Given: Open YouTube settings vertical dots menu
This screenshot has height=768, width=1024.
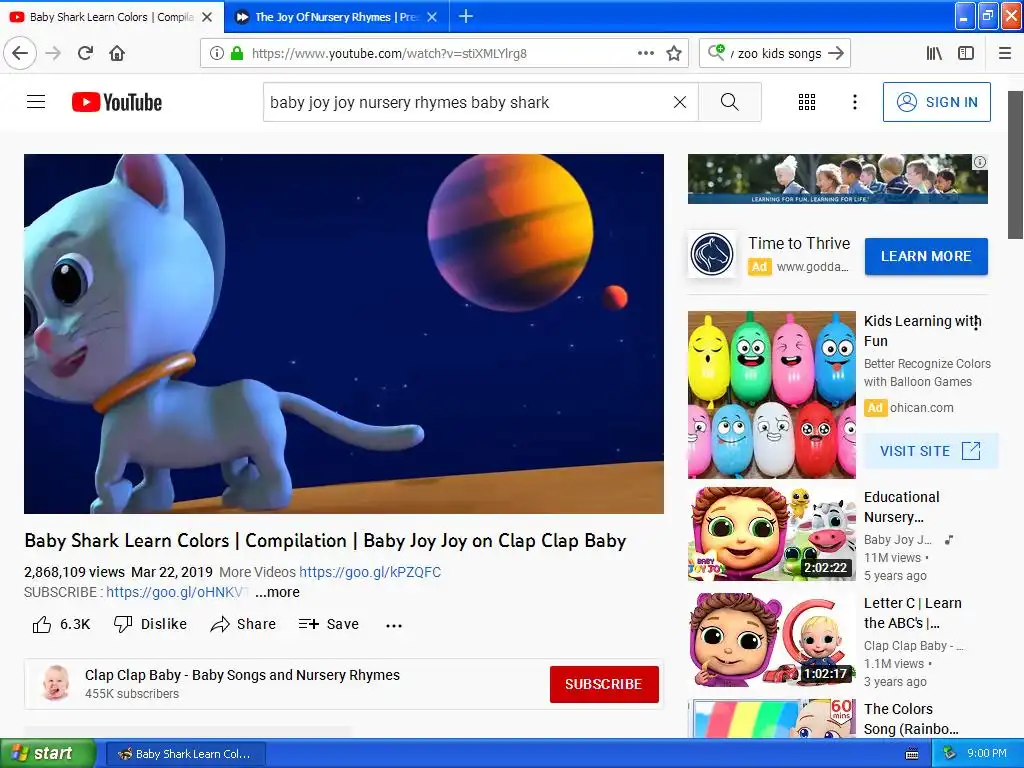Looking at the screenshot, I should [x=855, y=102].
